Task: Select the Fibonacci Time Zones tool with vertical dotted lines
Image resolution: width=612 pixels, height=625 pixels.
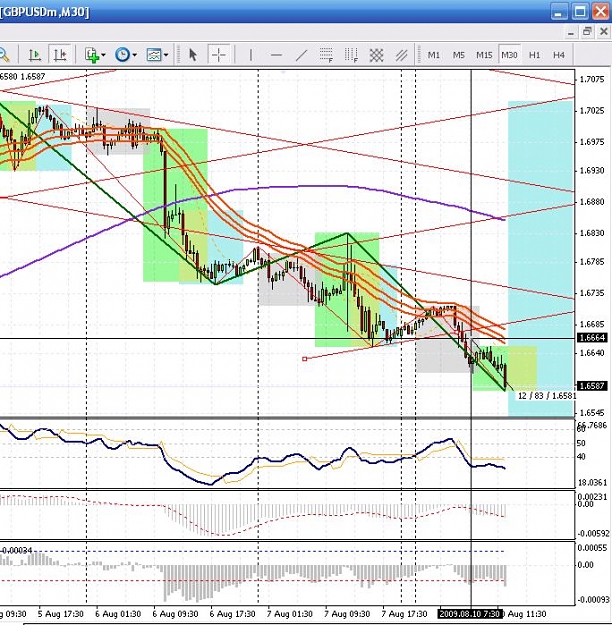Action: point(351,55)
